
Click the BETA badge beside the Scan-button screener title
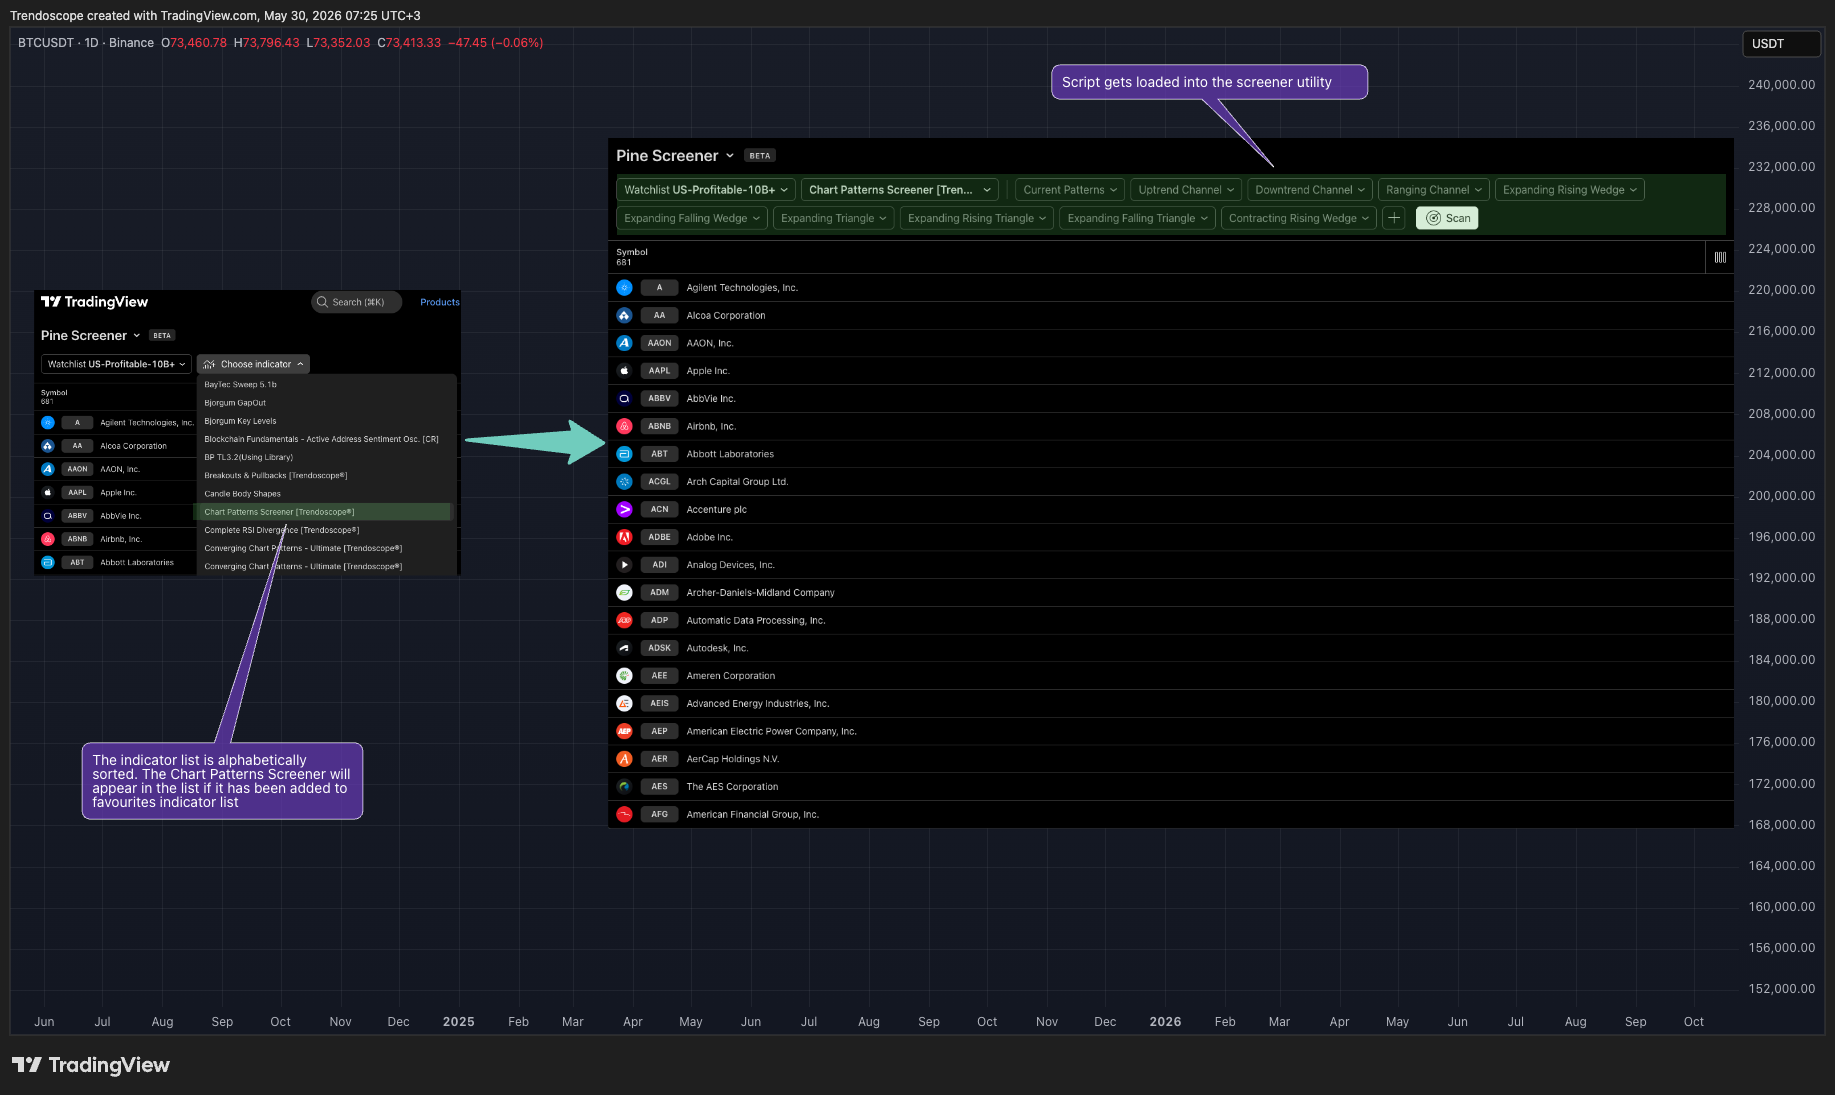(760, 156)
